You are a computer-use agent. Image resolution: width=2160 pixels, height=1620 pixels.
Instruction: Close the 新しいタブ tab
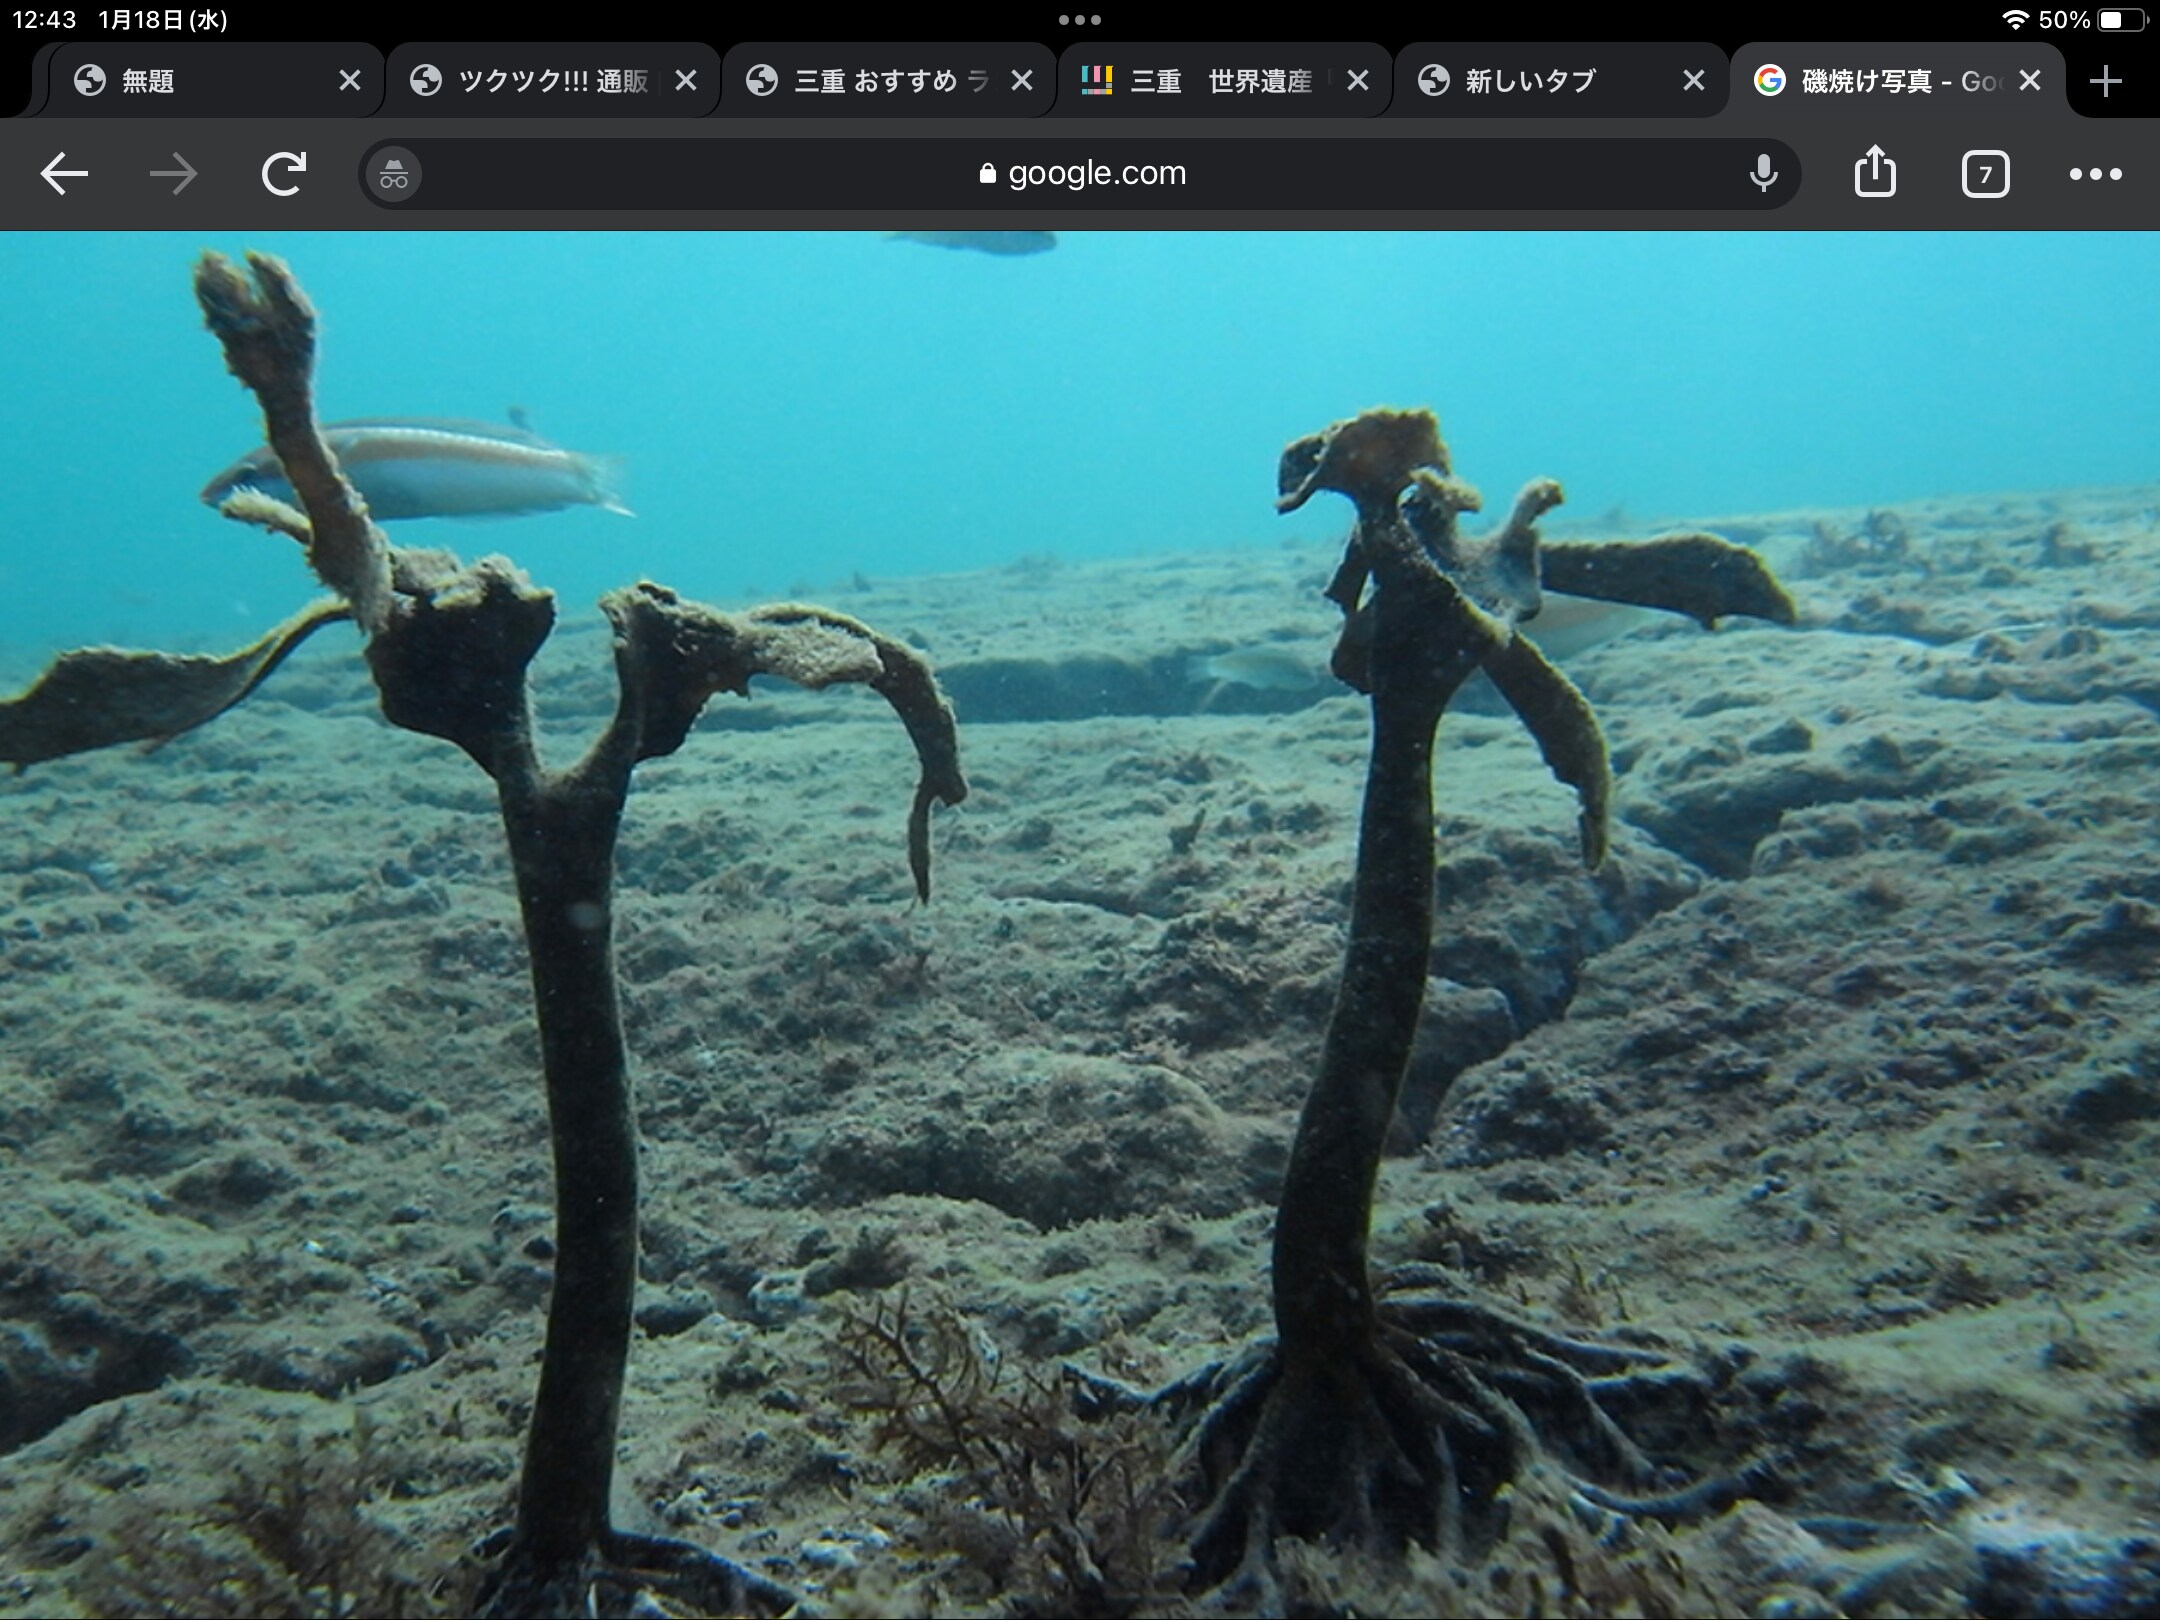[1693, 81]
